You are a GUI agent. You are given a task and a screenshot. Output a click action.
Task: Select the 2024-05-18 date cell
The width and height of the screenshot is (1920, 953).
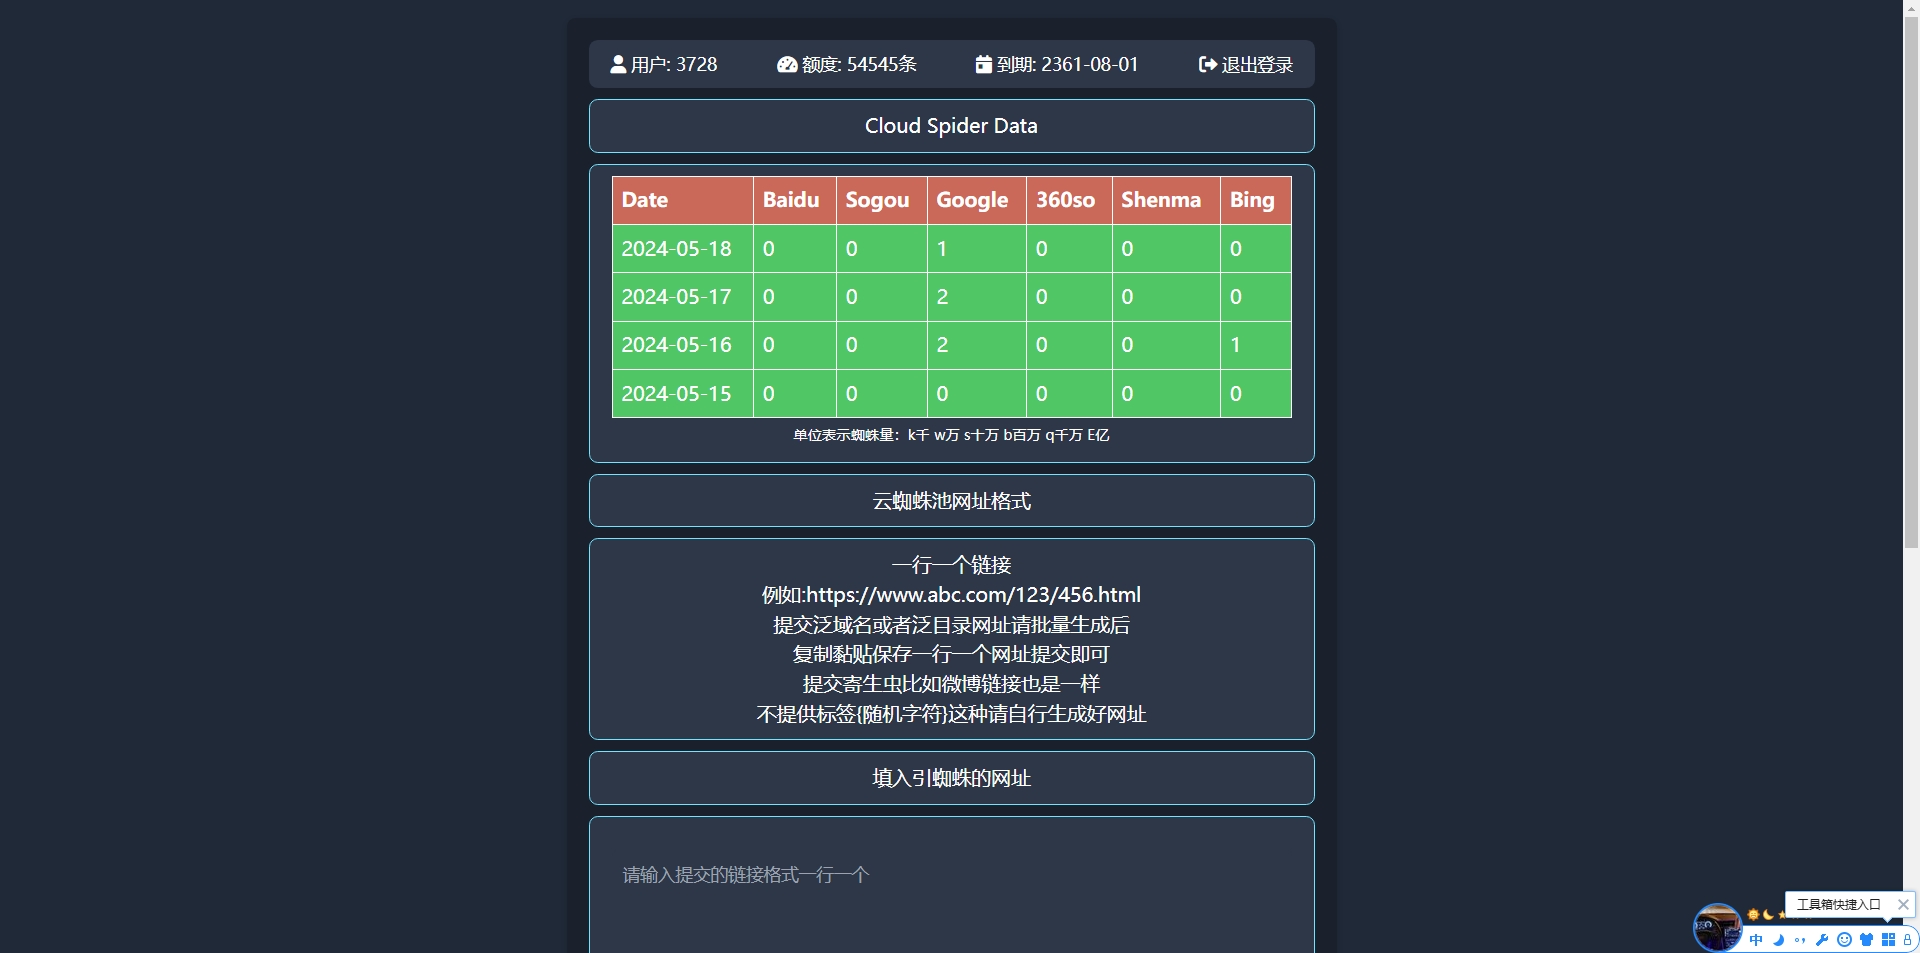click(682, 249)
